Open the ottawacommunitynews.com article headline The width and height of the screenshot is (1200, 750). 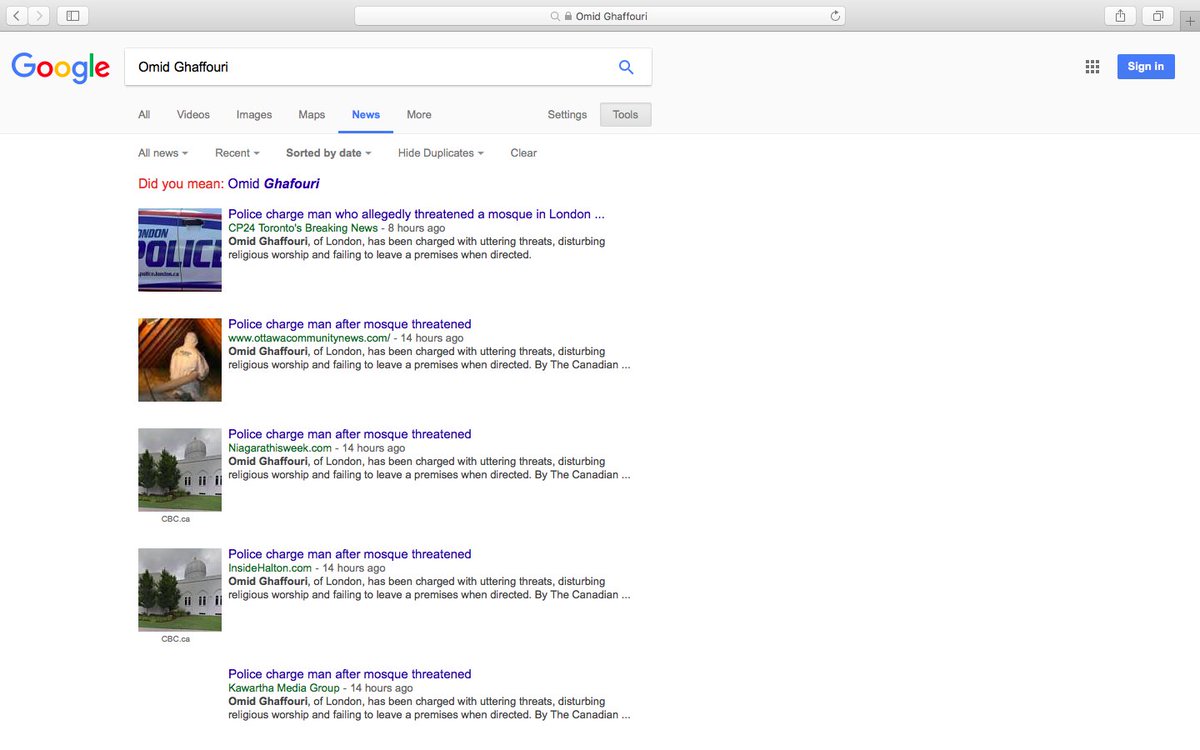(x=349, y=324)
